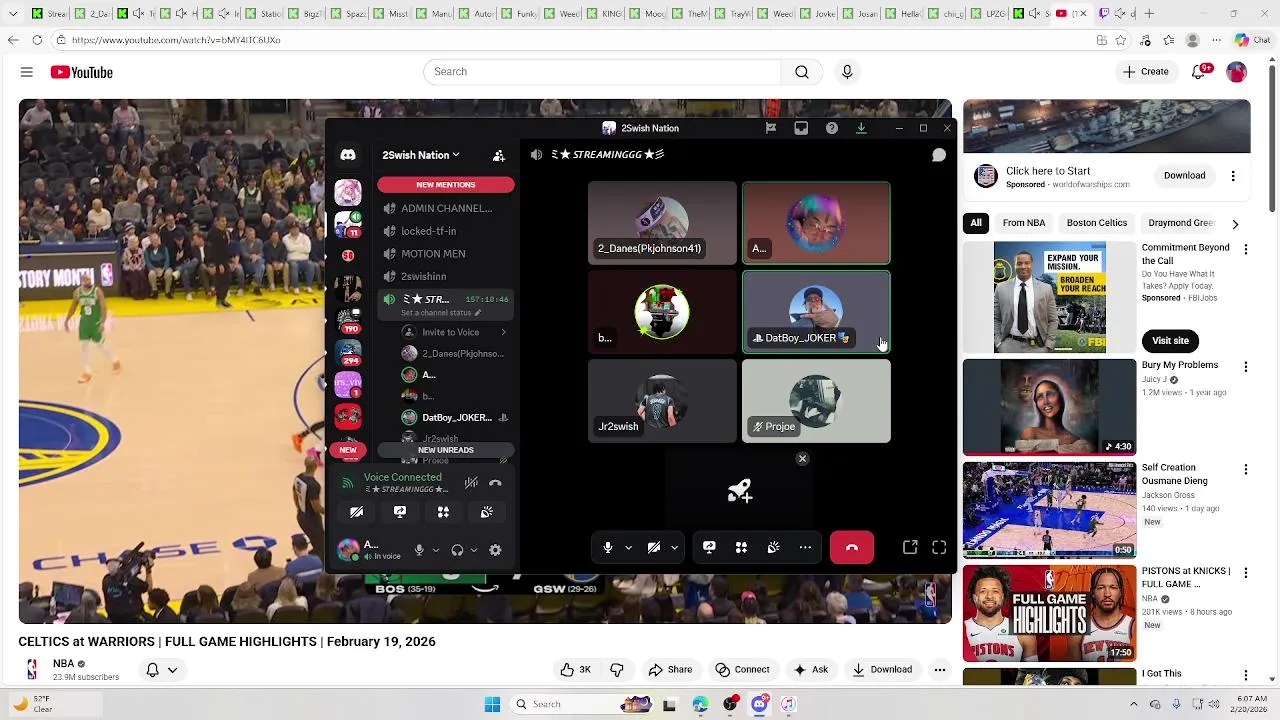Open headphone output arrow in Discord user panel
Screen dimensions: 1280x720
pos(473,550)
